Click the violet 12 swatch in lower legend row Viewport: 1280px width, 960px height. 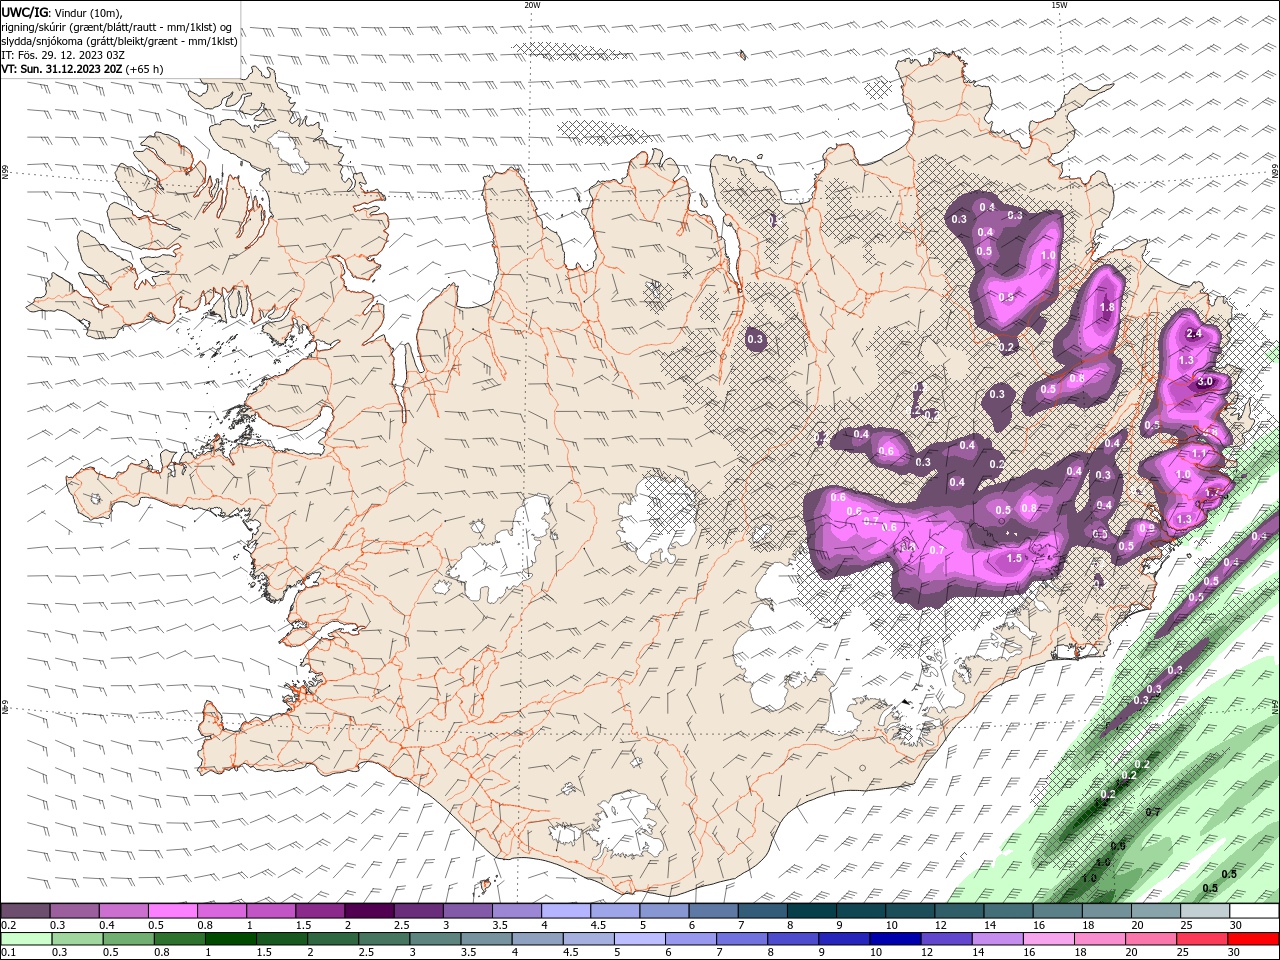tap(946, 939)
